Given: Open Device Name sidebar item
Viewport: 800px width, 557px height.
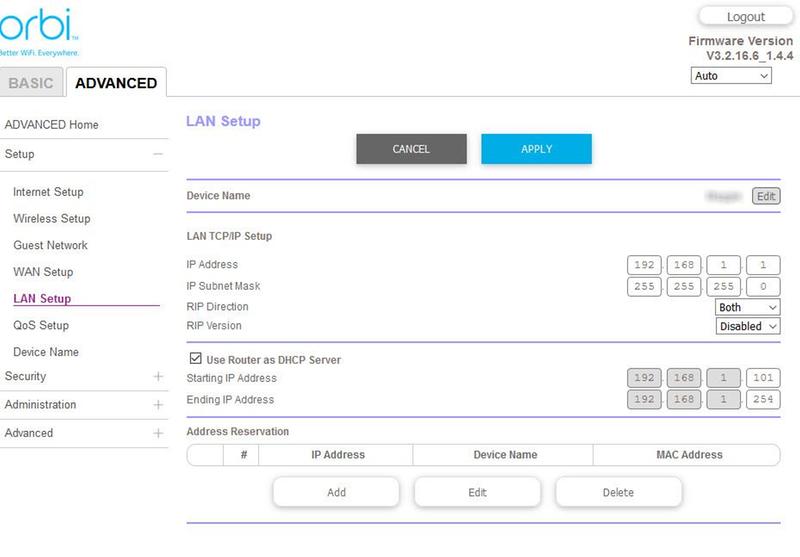Looking at the screenshot, I should pyautogui.click(x=46, y=352).
